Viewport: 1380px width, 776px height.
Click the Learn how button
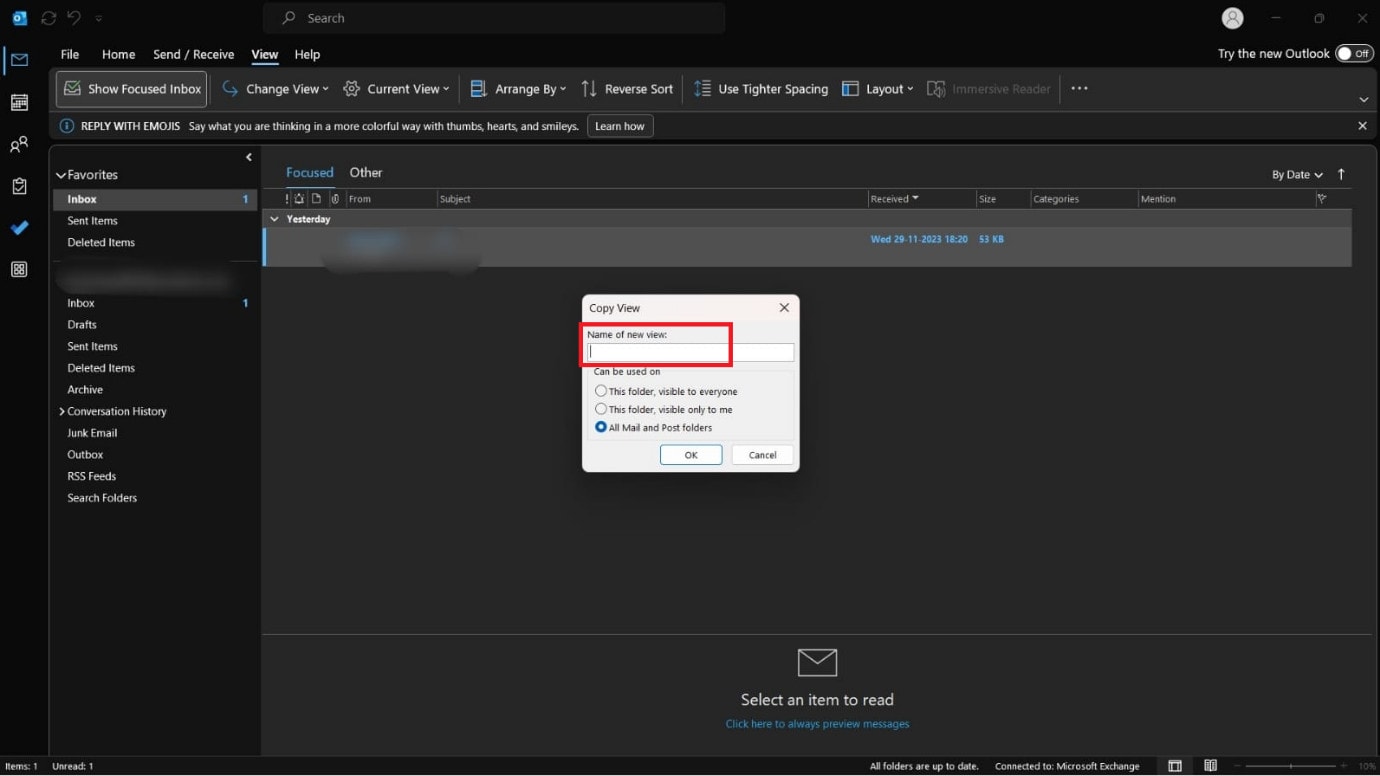(x=620, y=125)
